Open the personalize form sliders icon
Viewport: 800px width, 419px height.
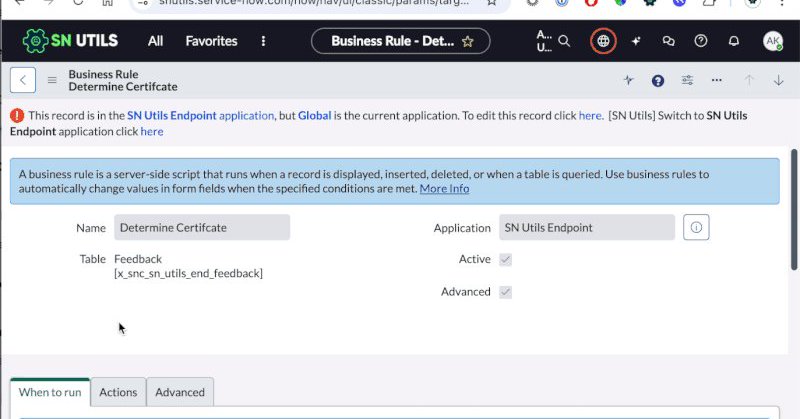(687, 80)
